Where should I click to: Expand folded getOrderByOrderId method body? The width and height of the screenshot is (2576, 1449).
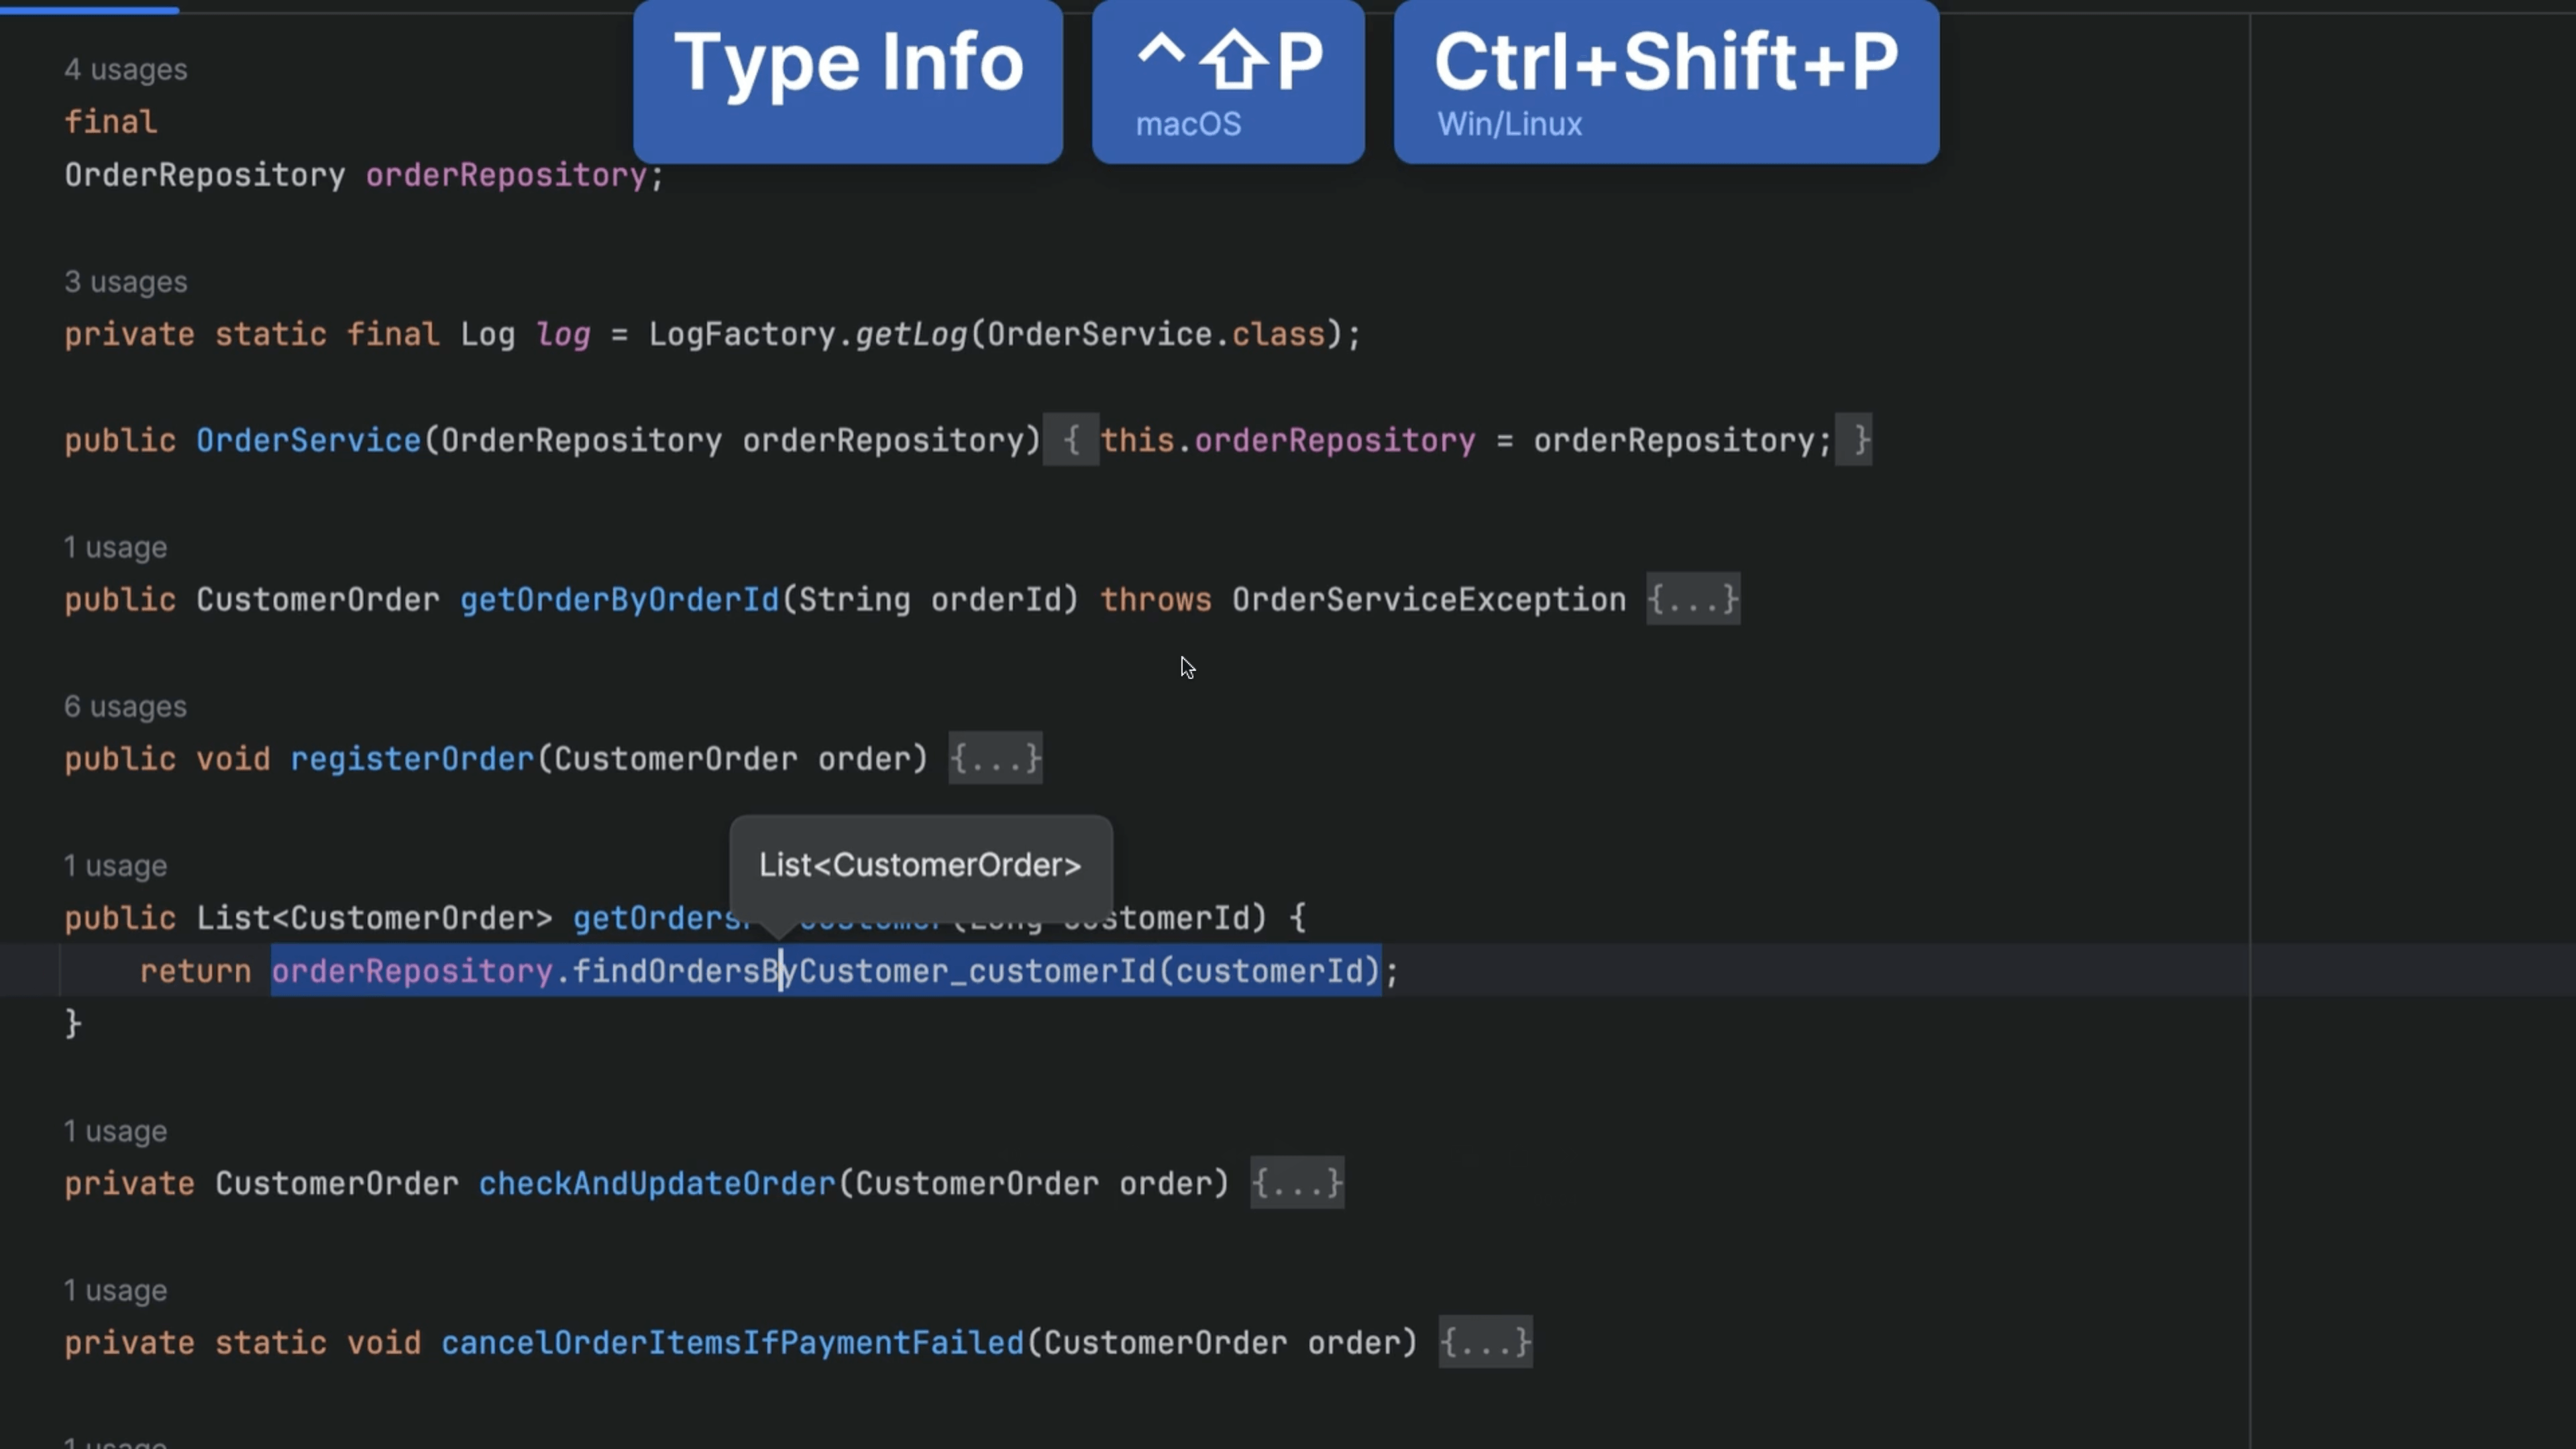point(1693,600)
